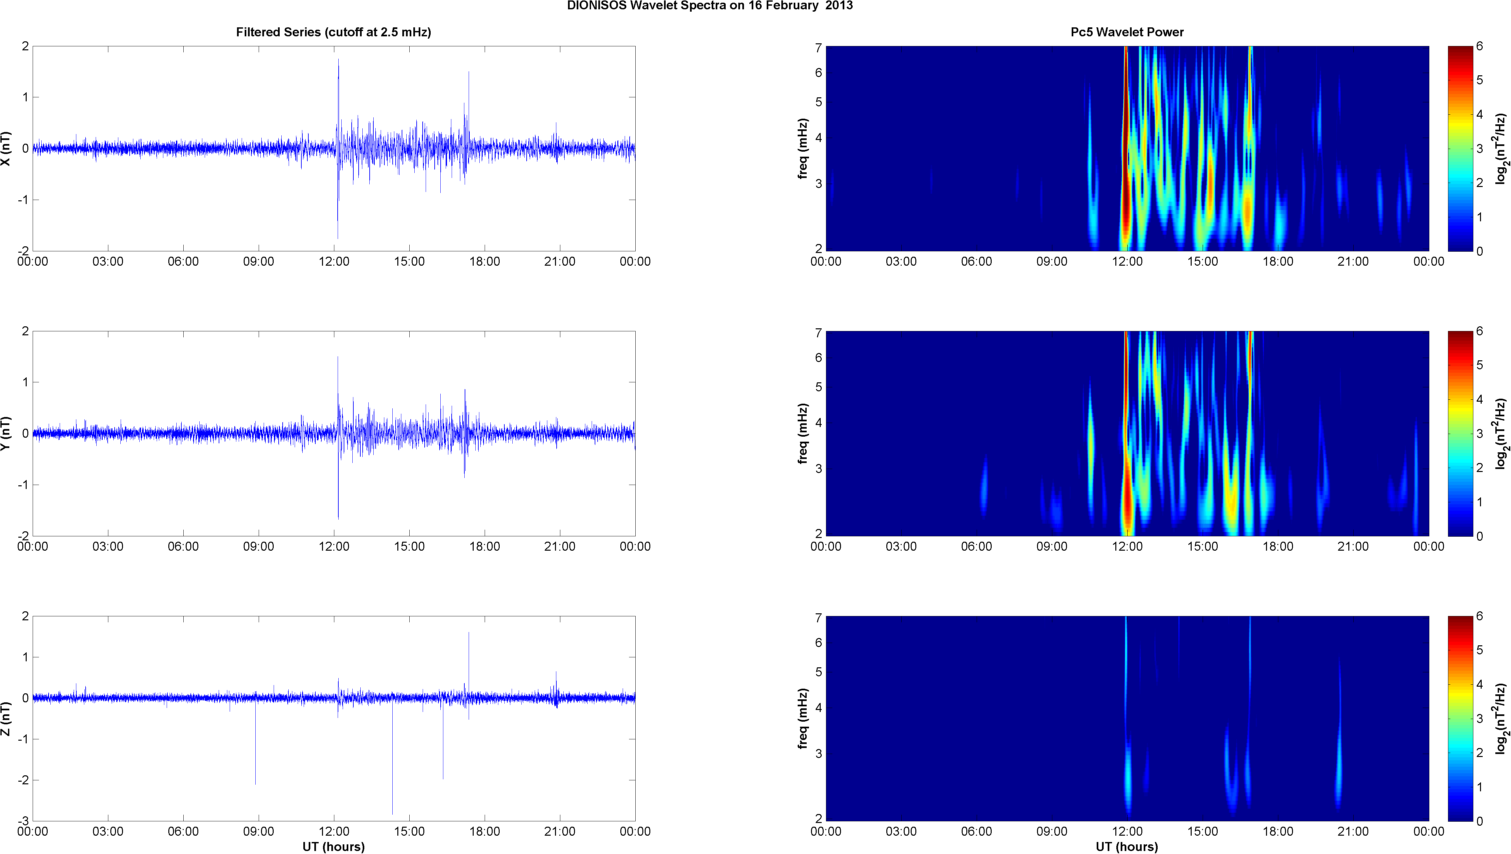
Task: Click the log2(nT²/Hz) label on top colorbar
Action: pos(1500,148)
